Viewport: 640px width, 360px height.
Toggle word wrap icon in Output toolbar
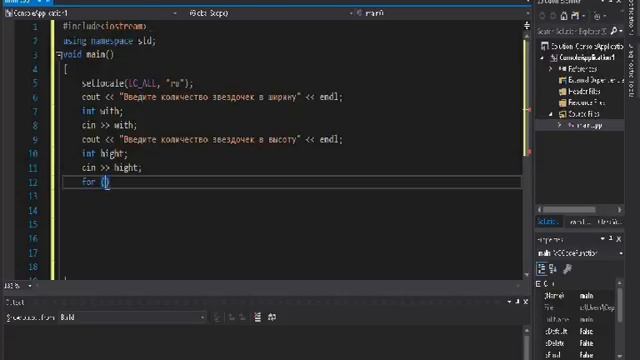pos(272,317)
